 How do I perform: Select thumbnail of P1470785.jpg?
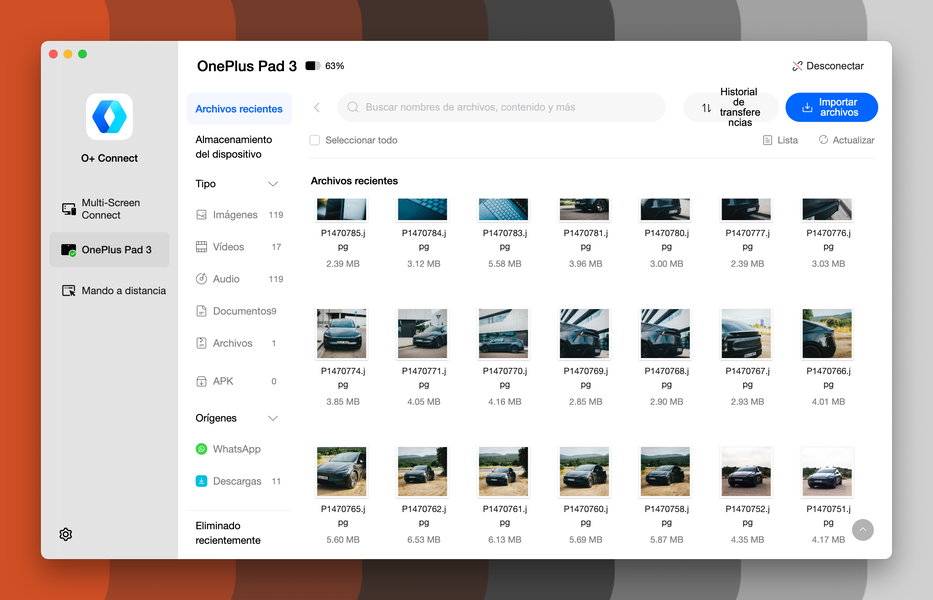click(342, 210)
